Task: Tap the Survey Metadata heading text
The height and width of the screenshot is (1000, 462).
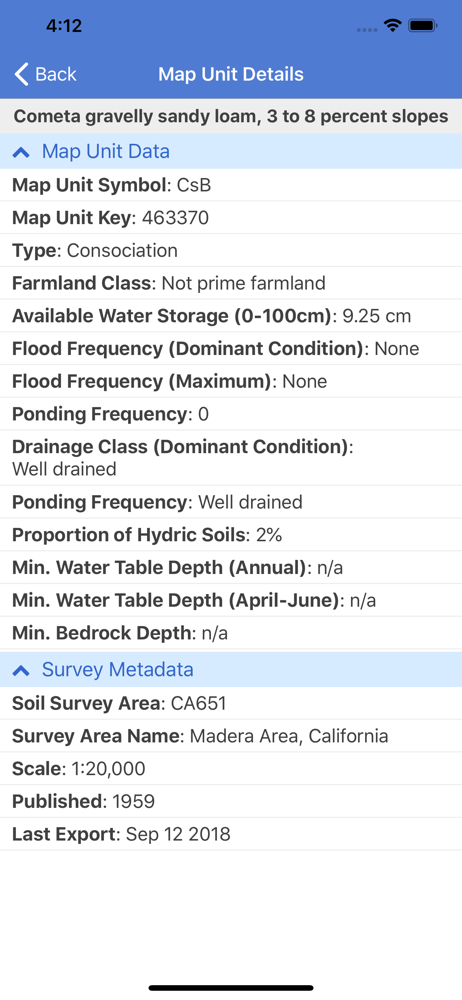Action: coord(117,669)
